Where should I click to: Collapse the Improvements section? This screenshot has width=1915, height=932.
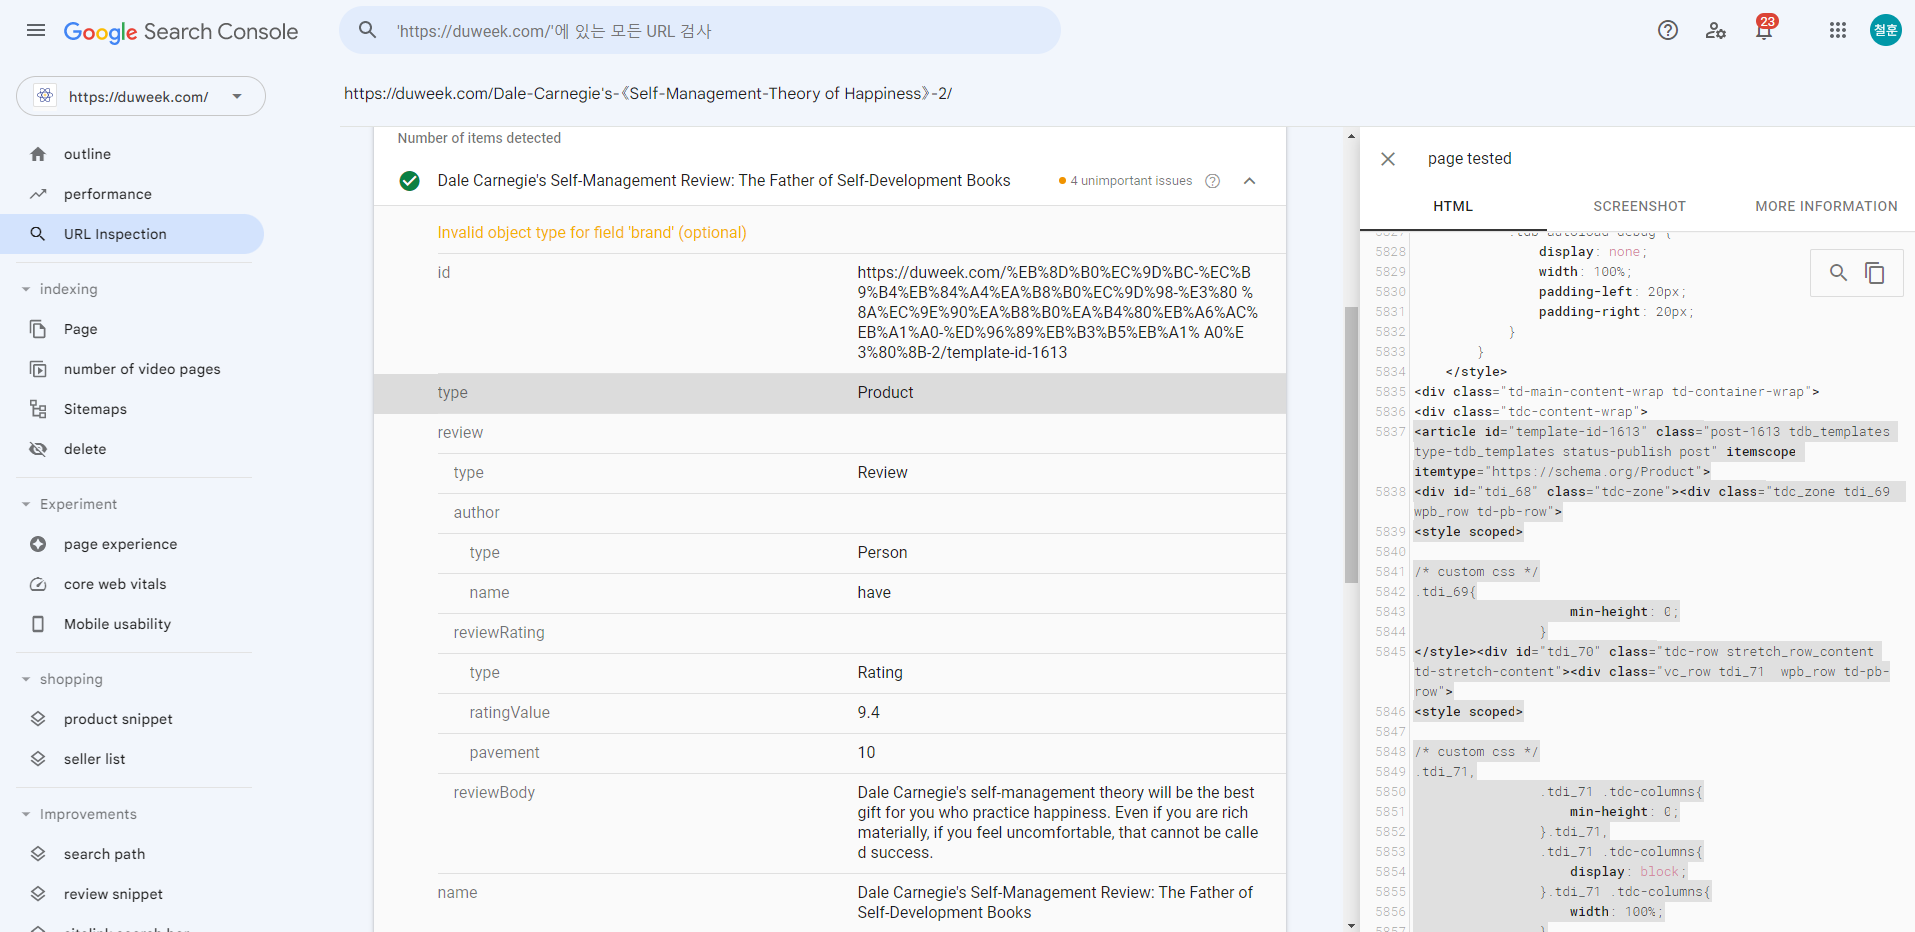coord(78,814)
